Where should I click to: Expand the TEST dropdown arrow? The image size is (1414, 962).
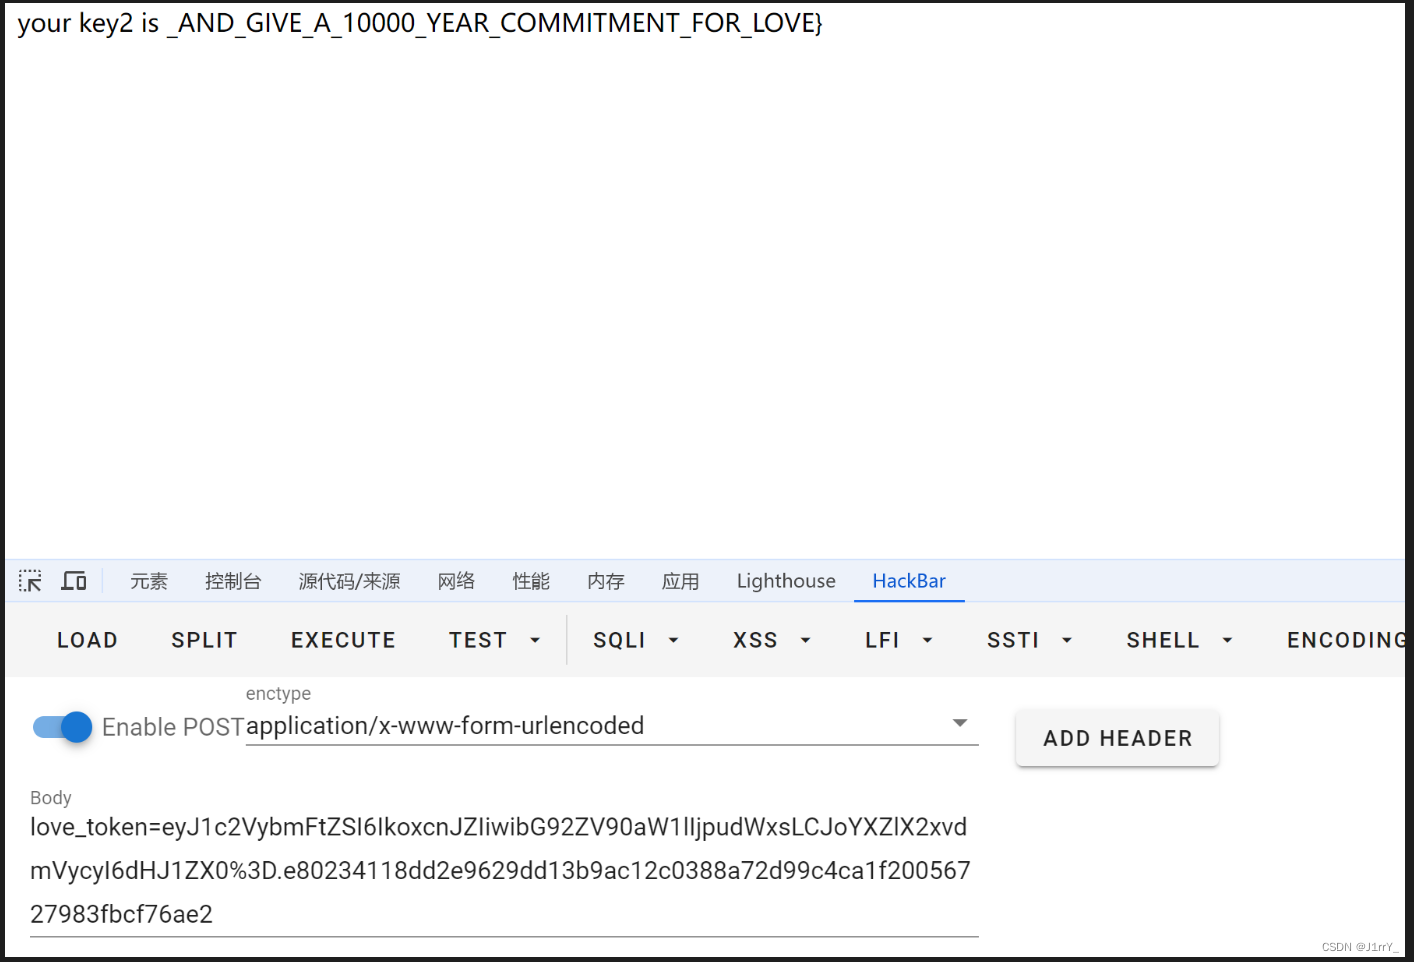coord(535,640)
